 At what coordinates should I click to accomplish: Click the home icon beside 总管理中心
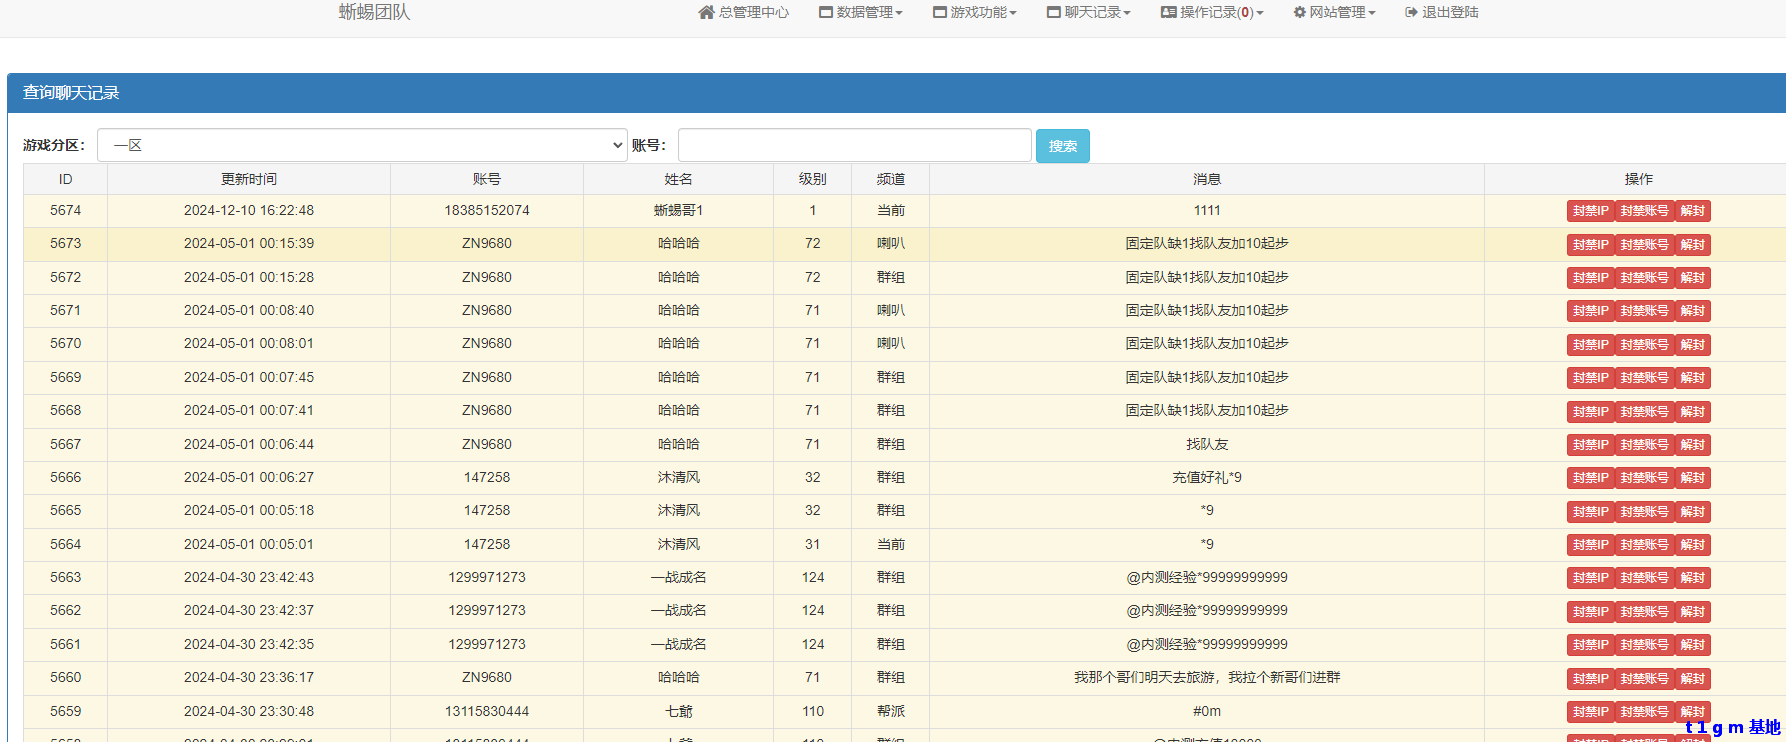coord(706,13)
